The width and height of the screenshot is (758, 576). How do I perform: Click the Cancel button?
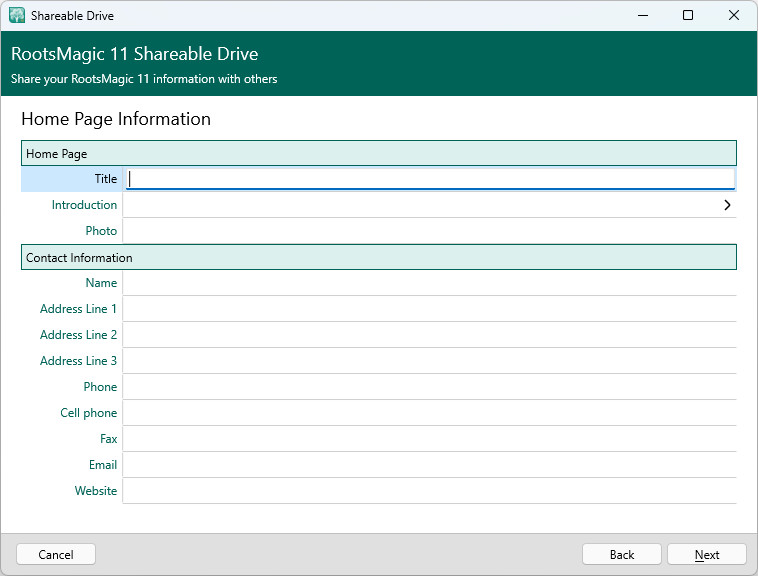[56, 554]
